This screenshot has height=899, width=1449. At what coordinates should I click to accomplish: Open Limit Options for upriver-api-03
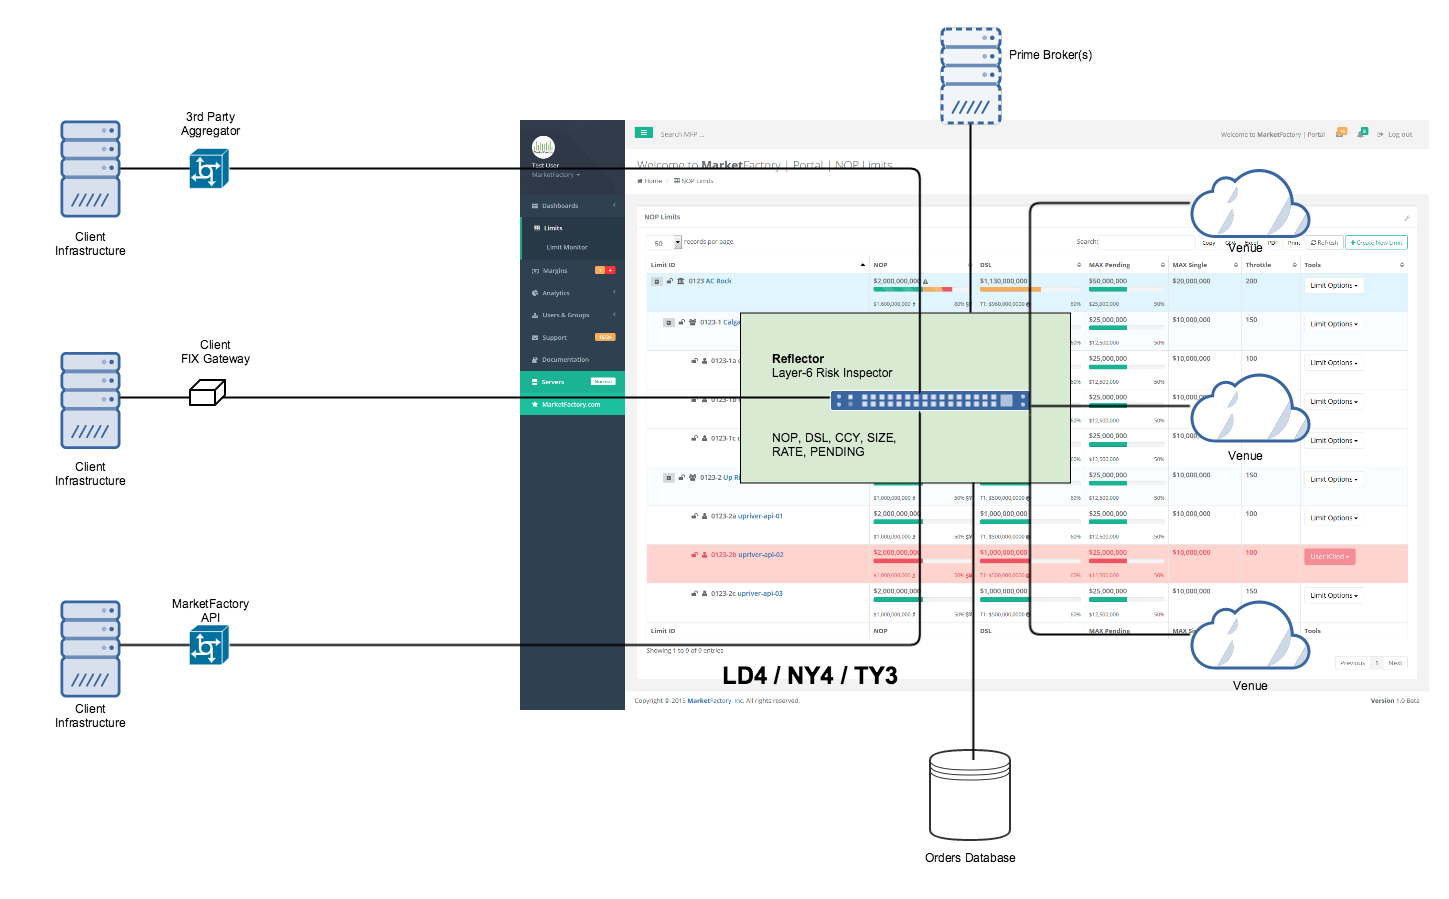tap(1334, 596)
